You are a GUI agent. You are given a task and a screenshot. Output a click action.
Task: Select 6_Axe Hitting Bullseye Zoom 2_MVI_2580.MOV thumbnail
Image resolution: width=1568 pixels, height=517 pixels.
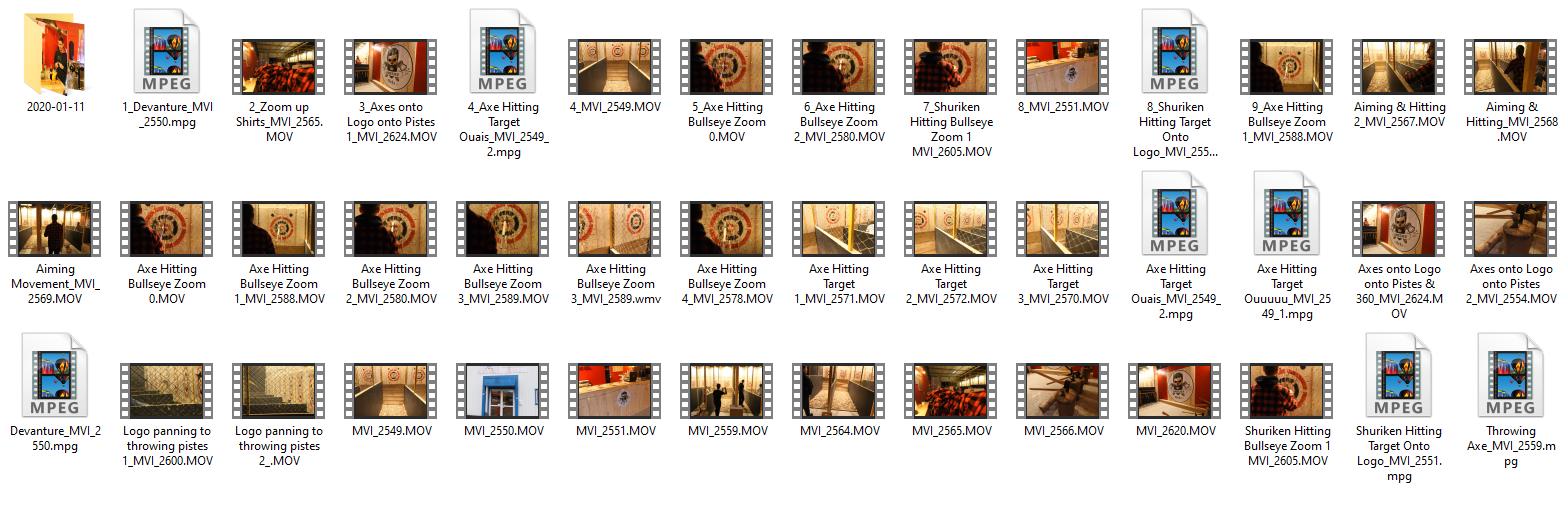(x=839, y=67)
